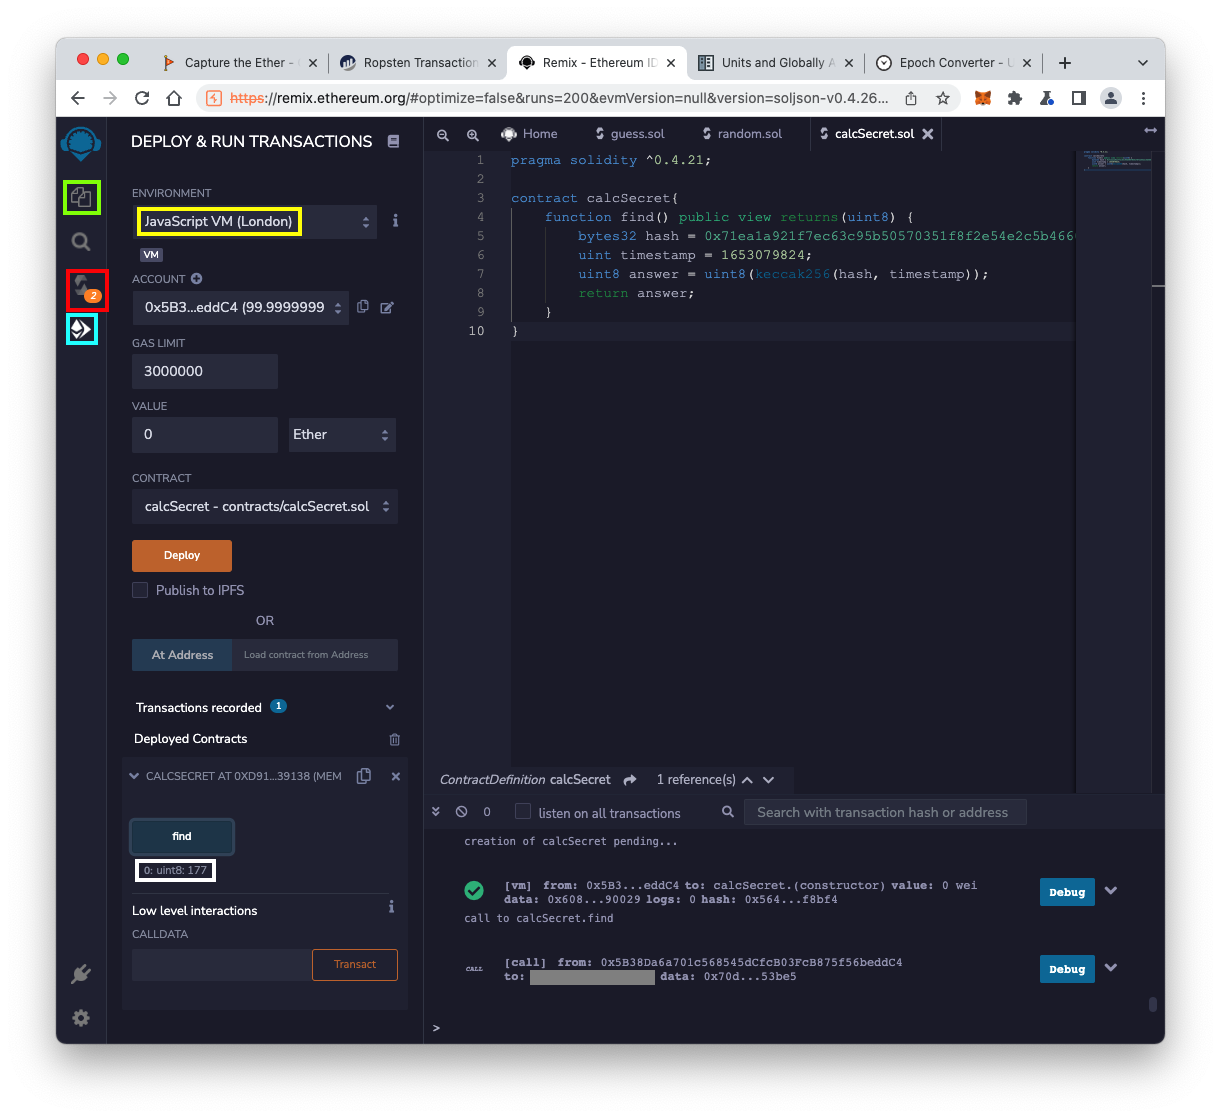Click the At Address button
The height and width of the screenshot is (1118, 1221).
(x=182, y=655)
